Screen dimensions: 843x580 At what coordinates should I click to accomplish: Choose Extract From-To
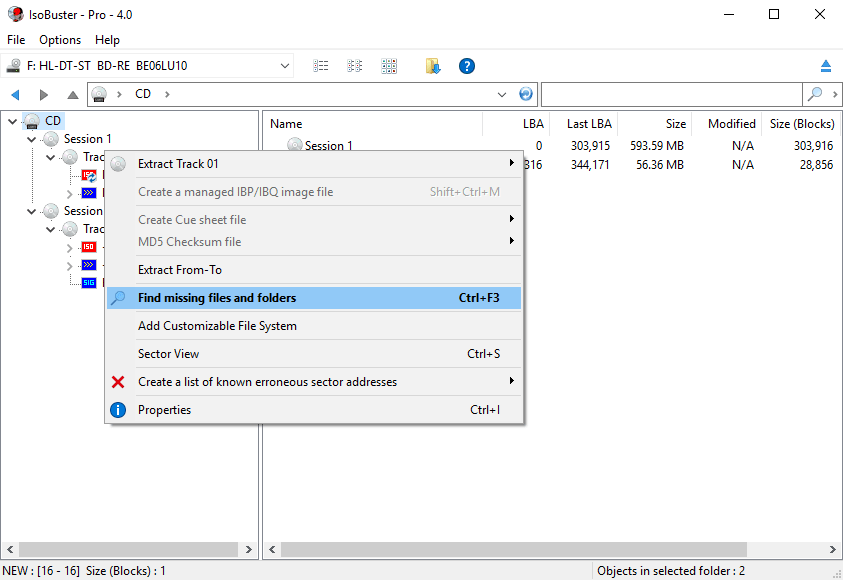tap(314, 270)
